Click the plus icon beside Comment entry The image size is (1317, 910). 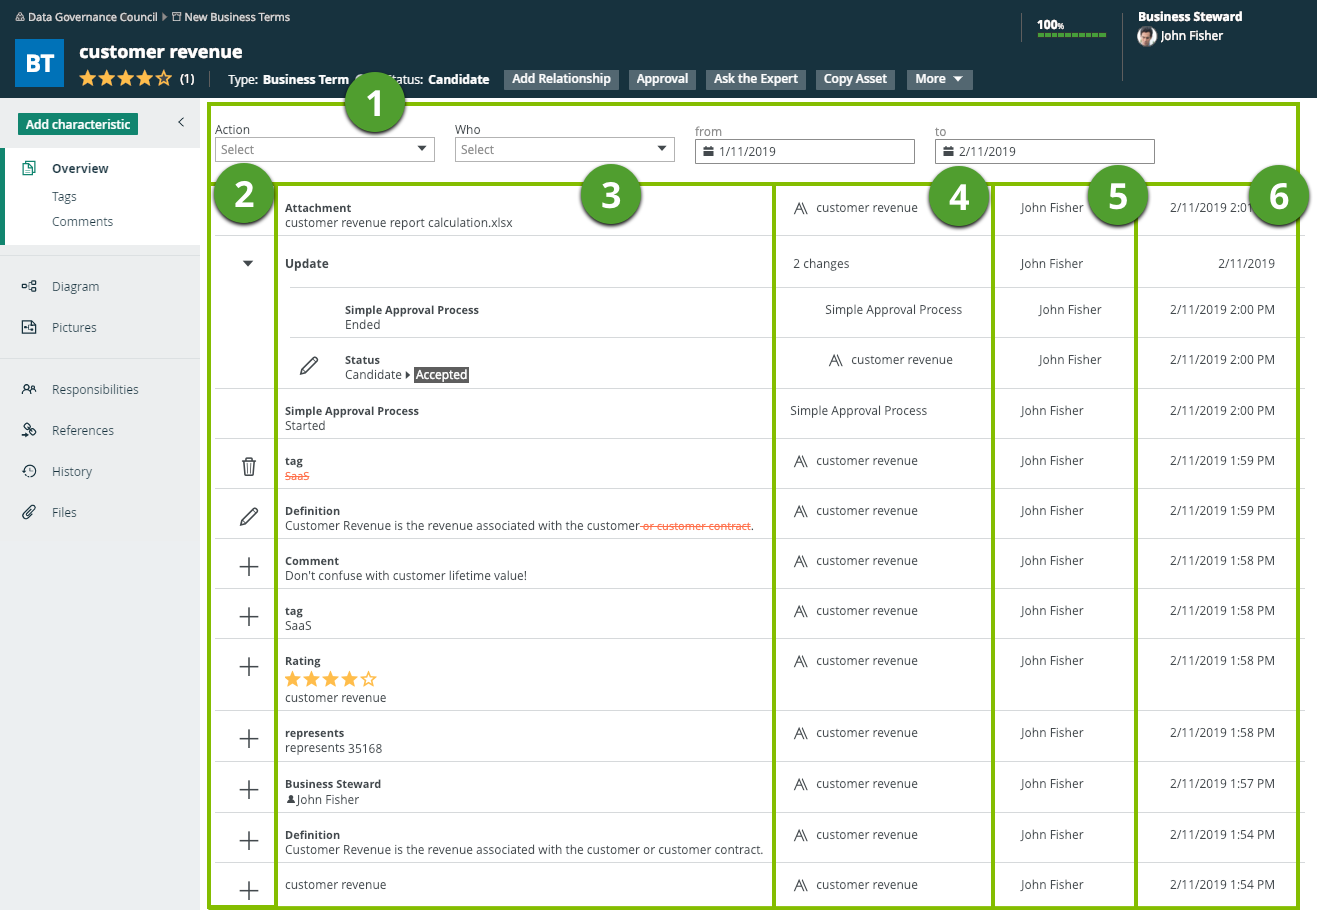click(249, 567)
